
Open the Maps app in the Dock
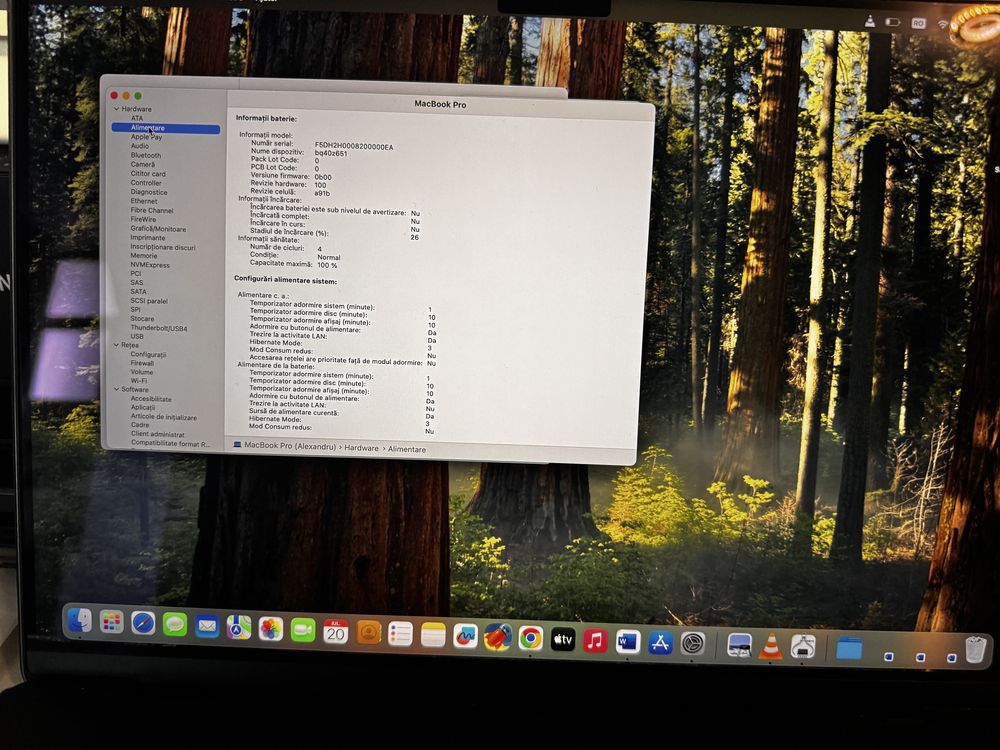tap(239, 628)
